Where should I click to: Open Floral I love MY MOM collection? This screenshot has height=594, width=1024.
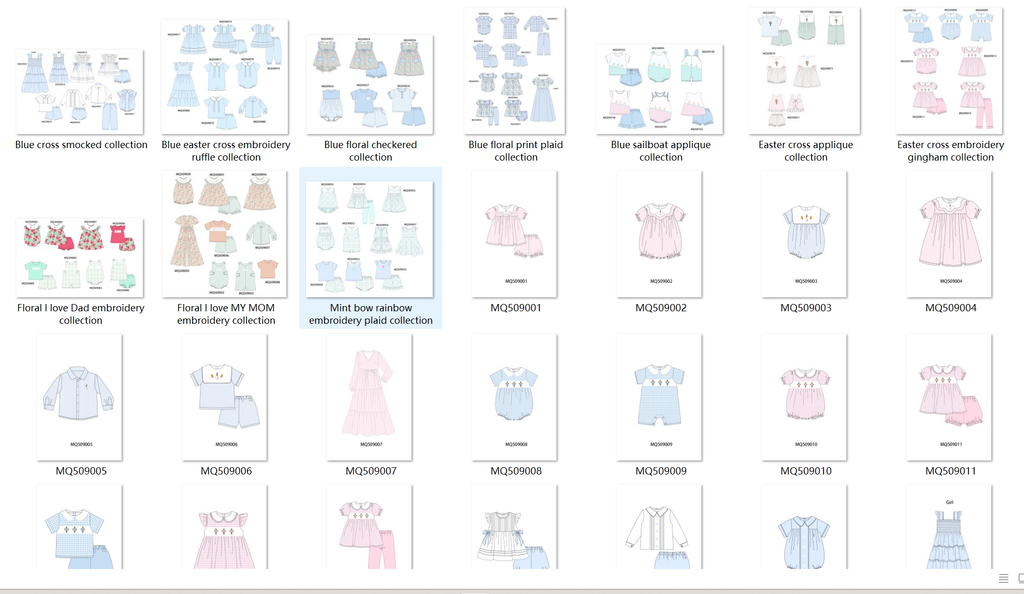pyautogui.click(x=225, y=233)
